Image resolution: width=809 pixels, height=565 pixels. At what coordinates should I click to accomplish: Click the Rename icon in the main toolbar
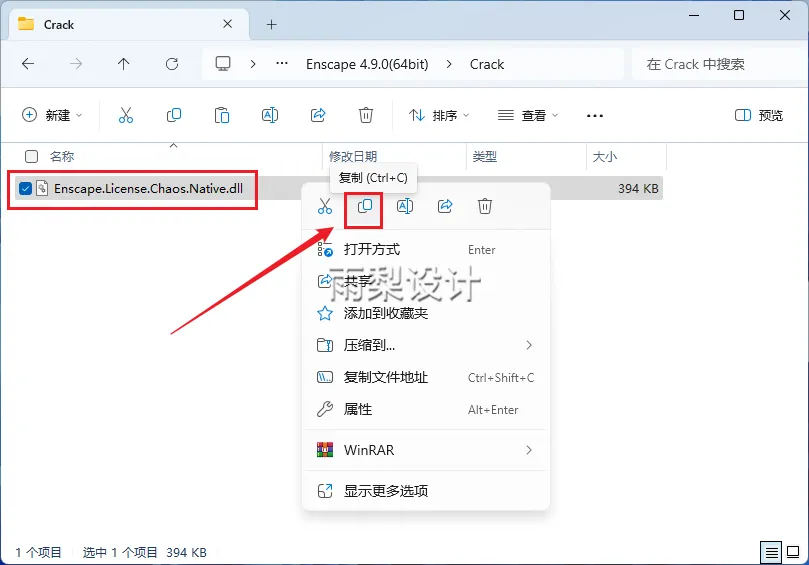tap(270, 115)
